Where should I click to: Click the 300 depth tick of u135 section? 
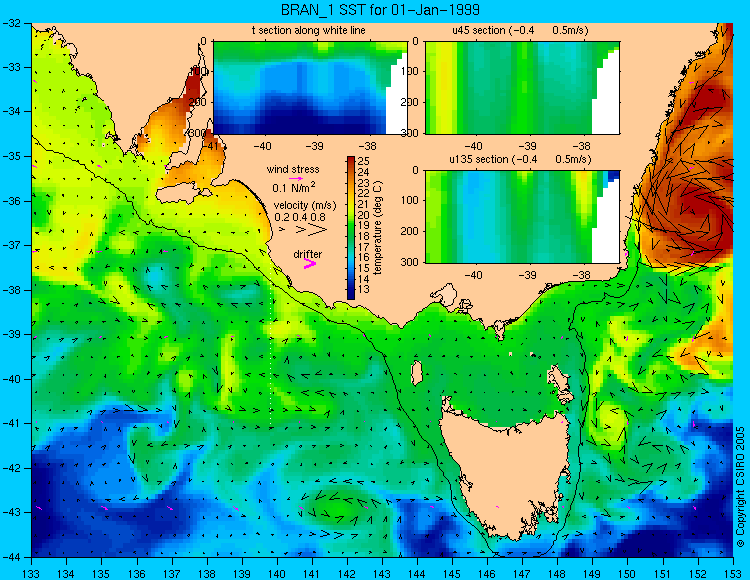coord(411,262)
